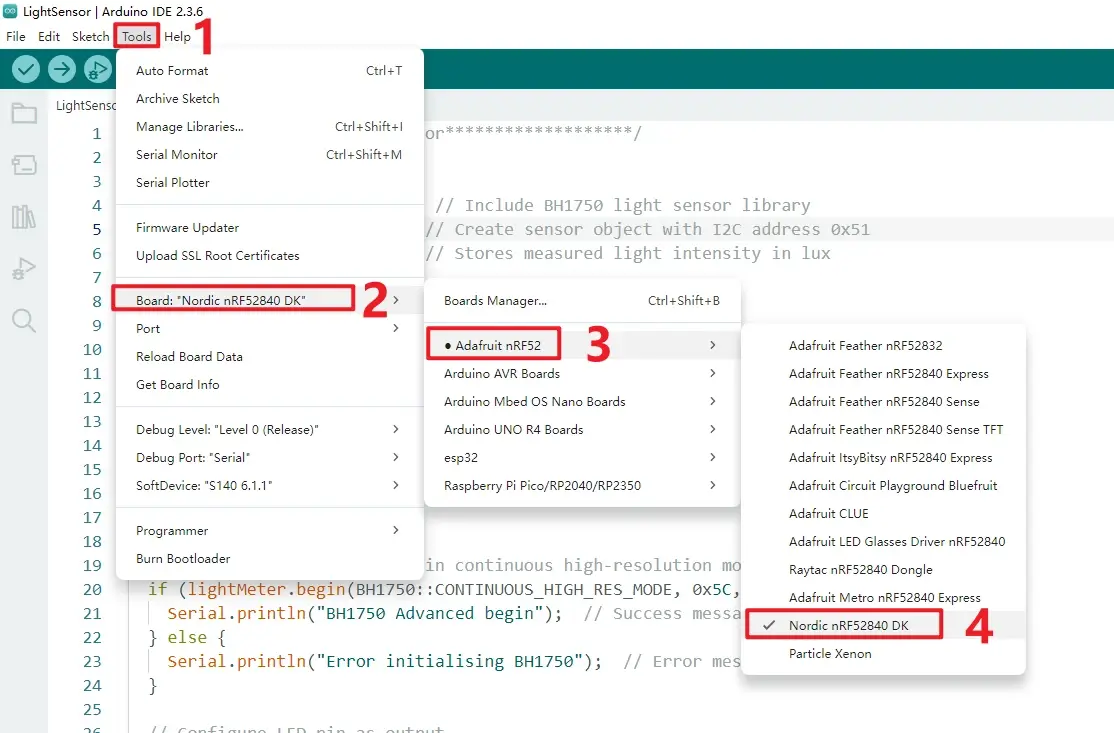Select the checked Nordic nRF52840 DK board
This screenshot has height=733, width=1114.
tap(883, 626)
